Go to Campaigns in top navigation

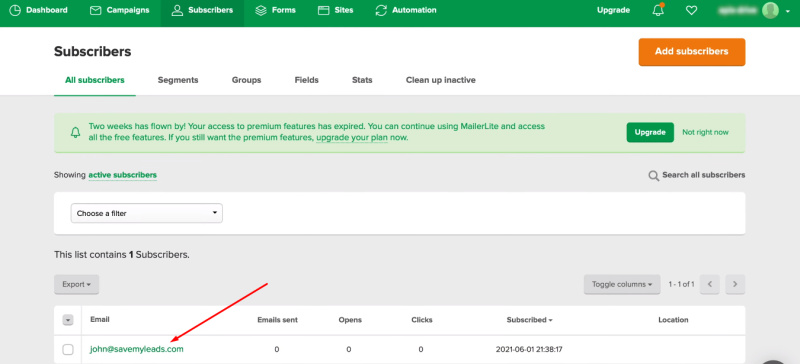(119, 10)
